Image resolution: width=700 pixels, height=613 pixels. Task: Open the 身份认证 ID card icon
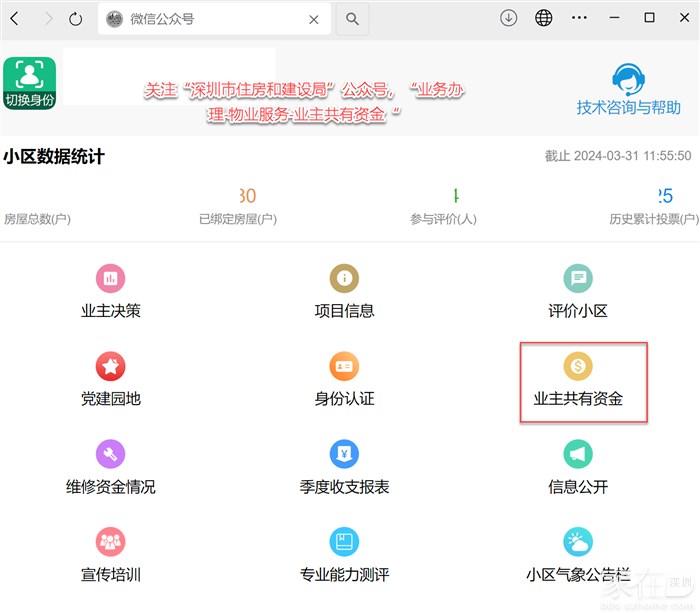344,366
